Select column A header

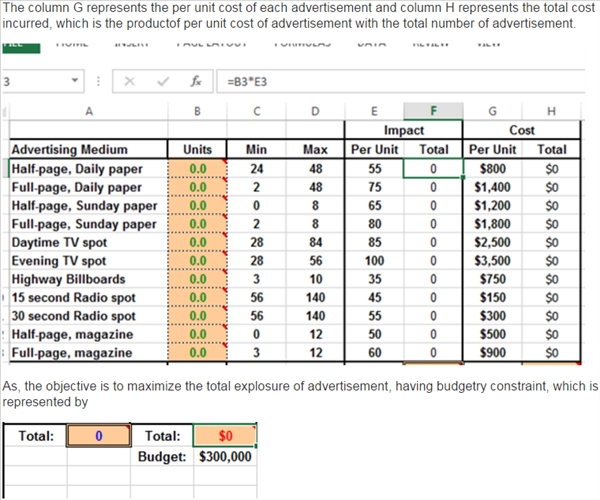coord(88,111)
